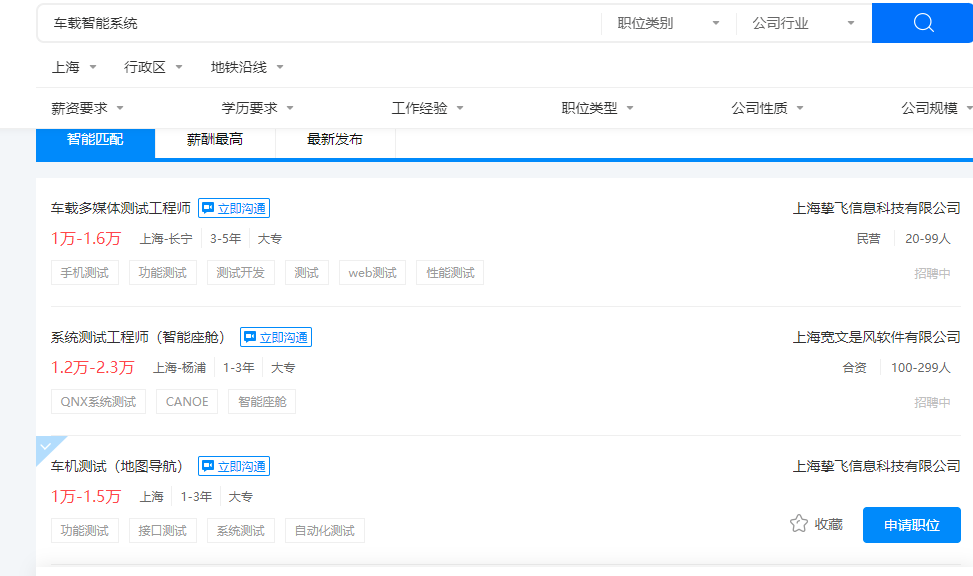This screenshot has height=576, width=973.
Task: Open 上海挚飞信息科技有限公司 link in 车机测试 listing
Action: click(876, 466)
